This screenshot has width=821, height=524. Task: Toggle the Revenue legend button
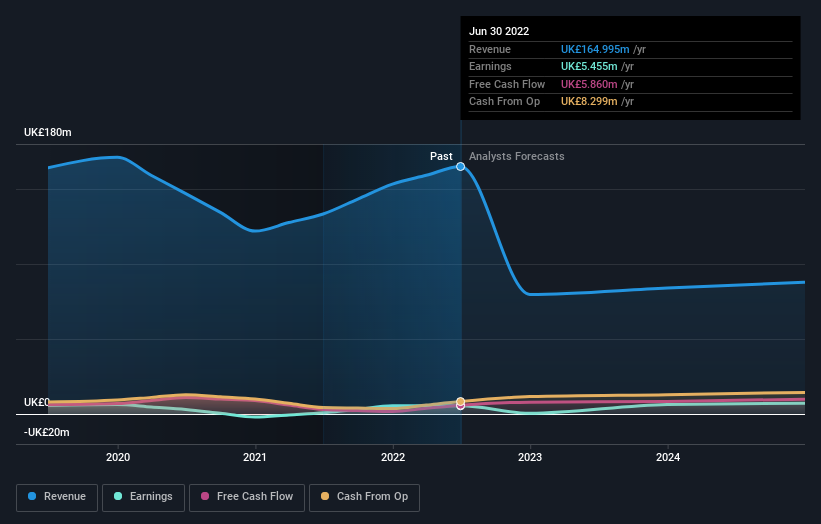57,497
